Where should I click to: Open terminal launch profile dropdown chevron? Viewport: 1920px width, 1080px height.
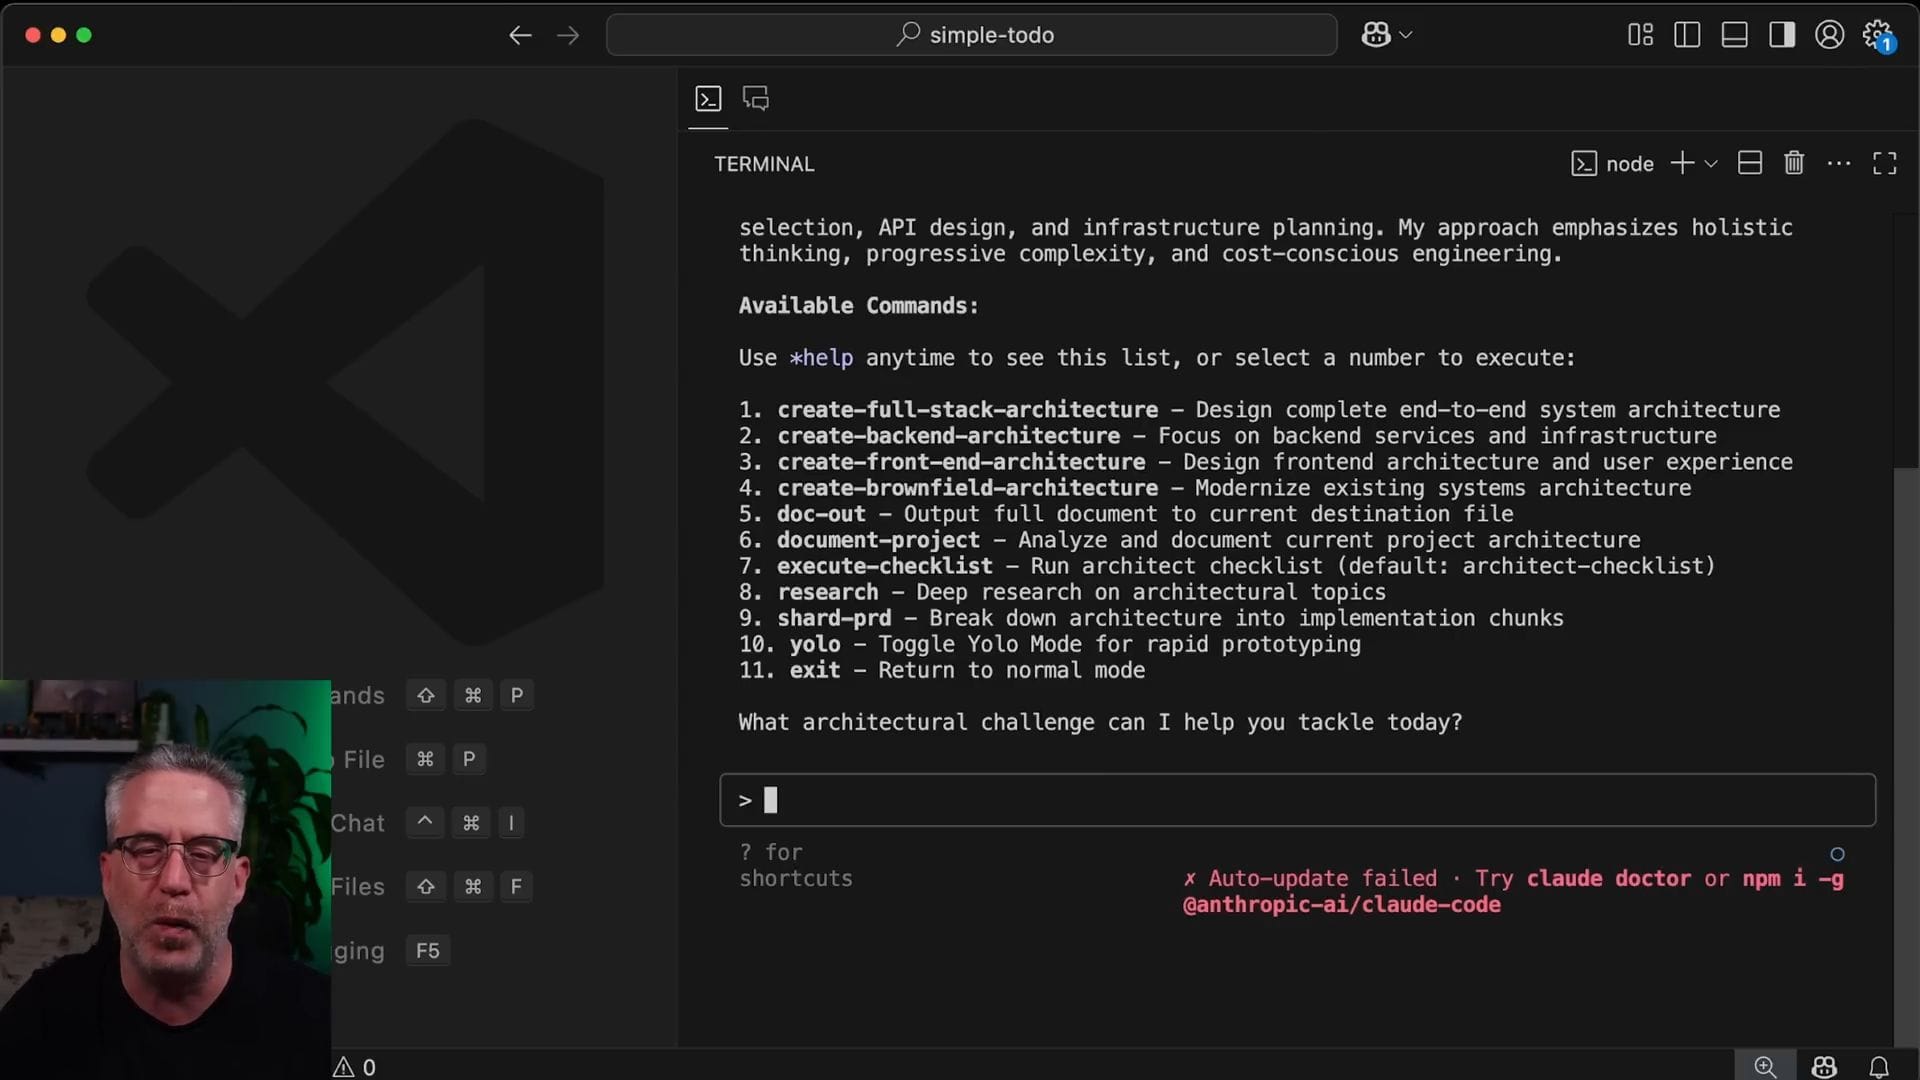click(x=1711, y=164)
